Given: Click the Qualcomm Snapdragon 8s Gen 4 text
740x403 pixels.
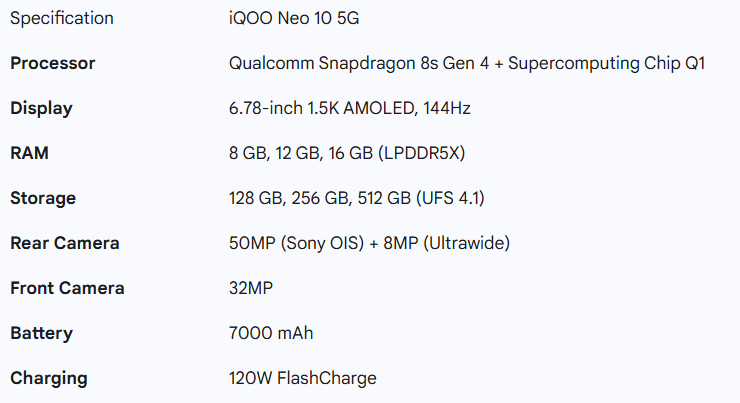Looking at the screenshot, I should click(x=362, y=63).
